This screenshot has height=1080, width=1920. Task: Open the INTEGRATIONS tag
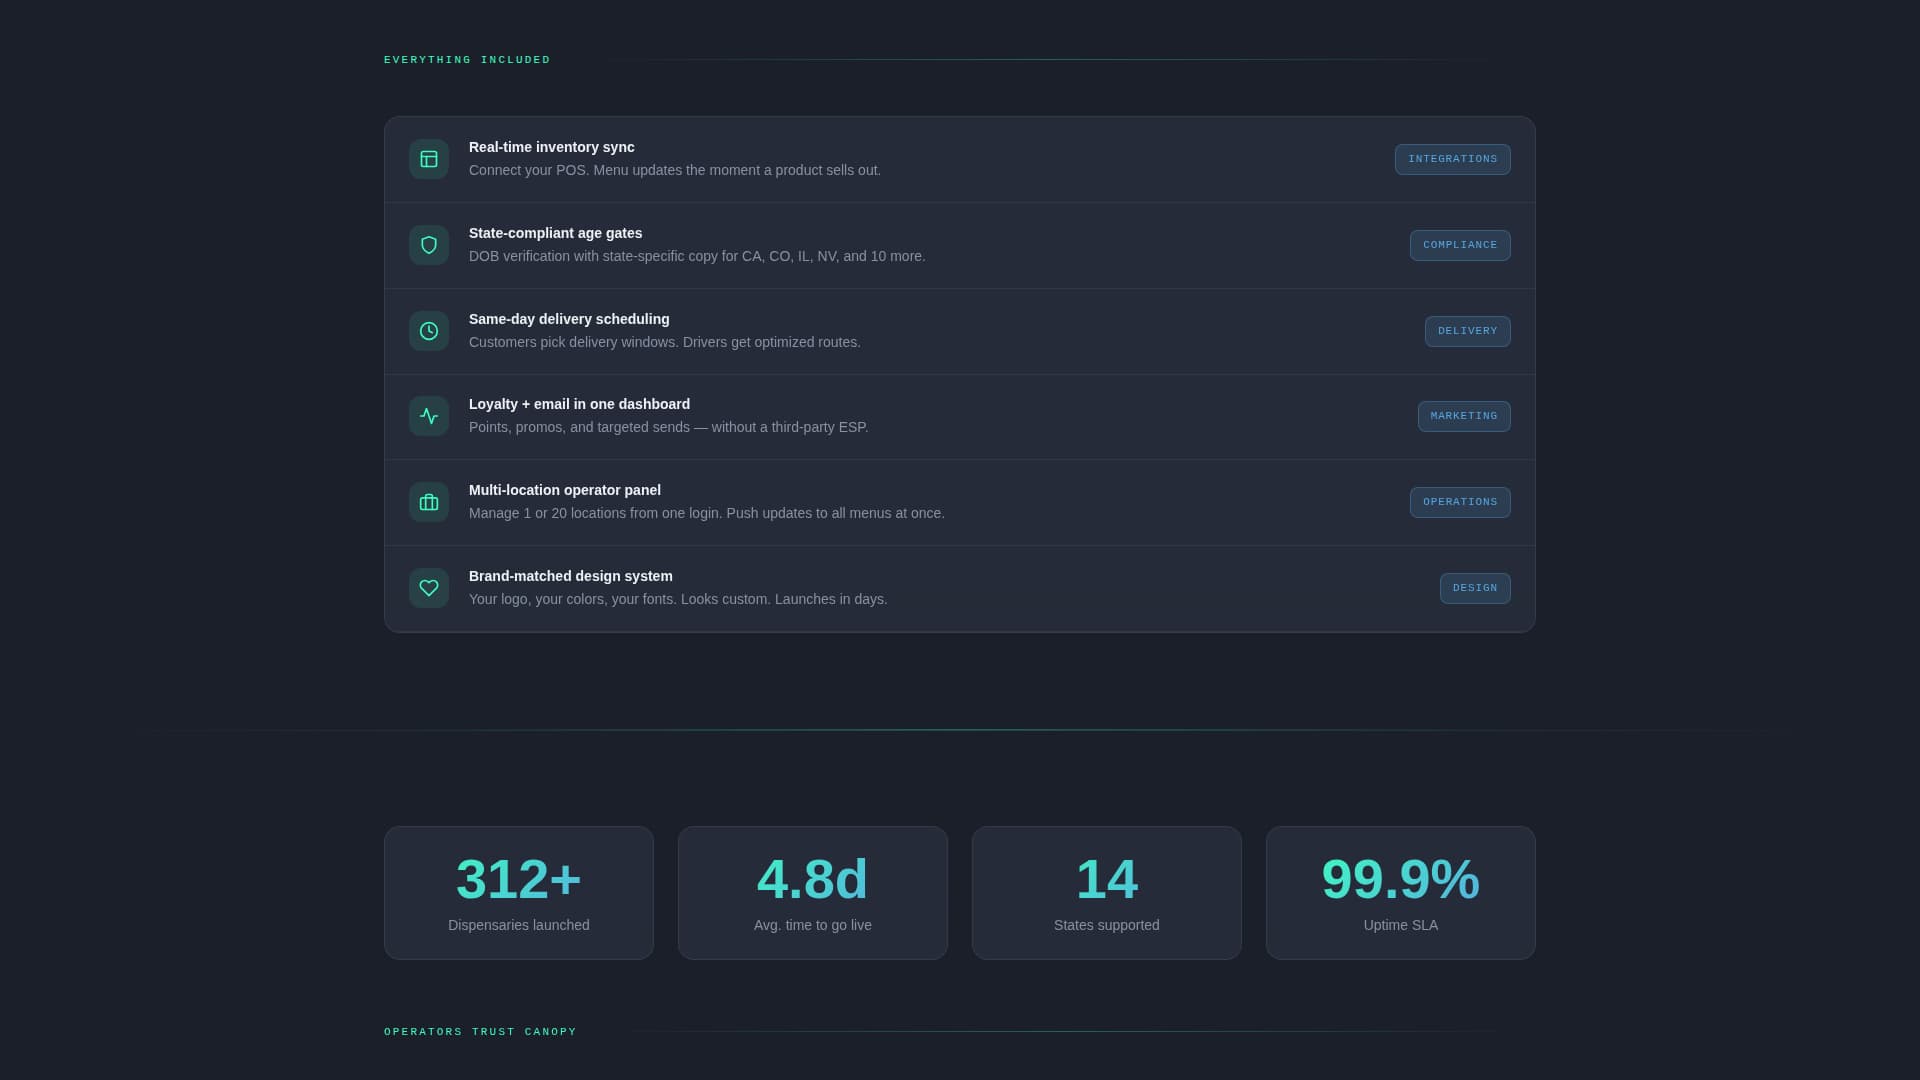pos(1452,159)
